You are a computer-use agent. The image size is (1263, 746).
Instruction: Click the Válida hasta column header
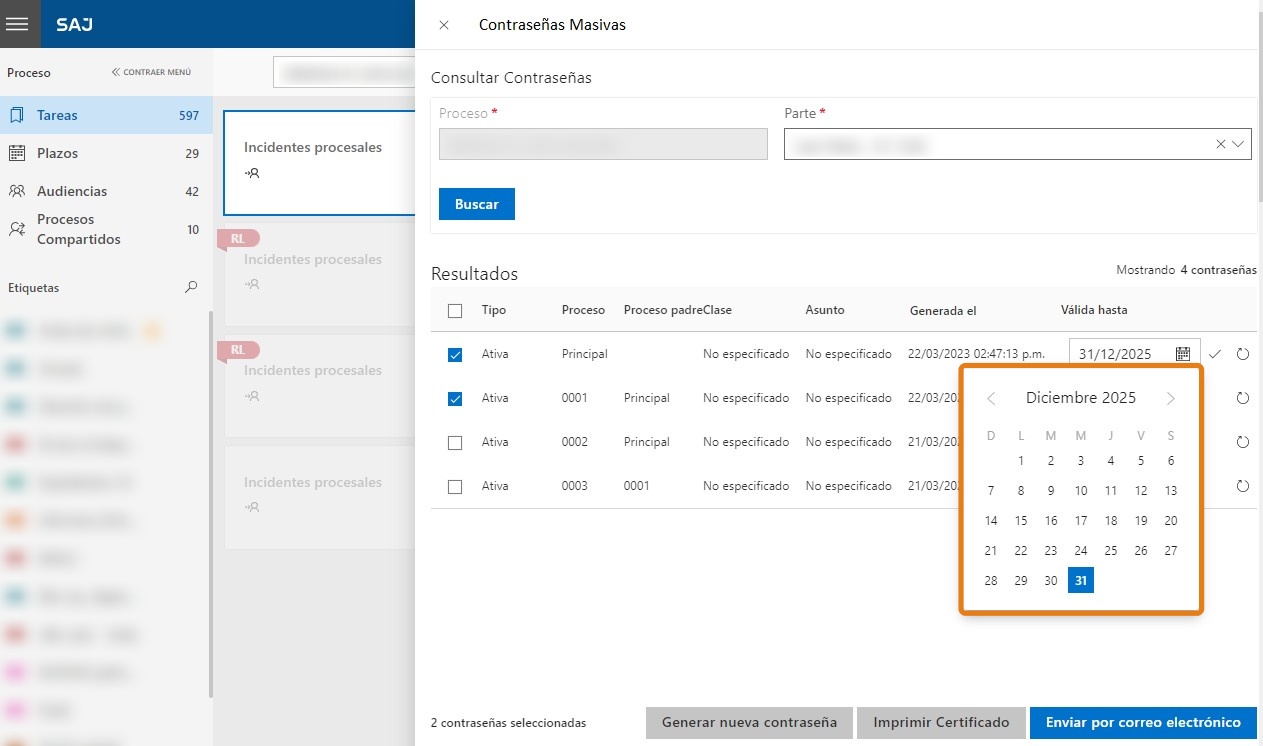1094,310
